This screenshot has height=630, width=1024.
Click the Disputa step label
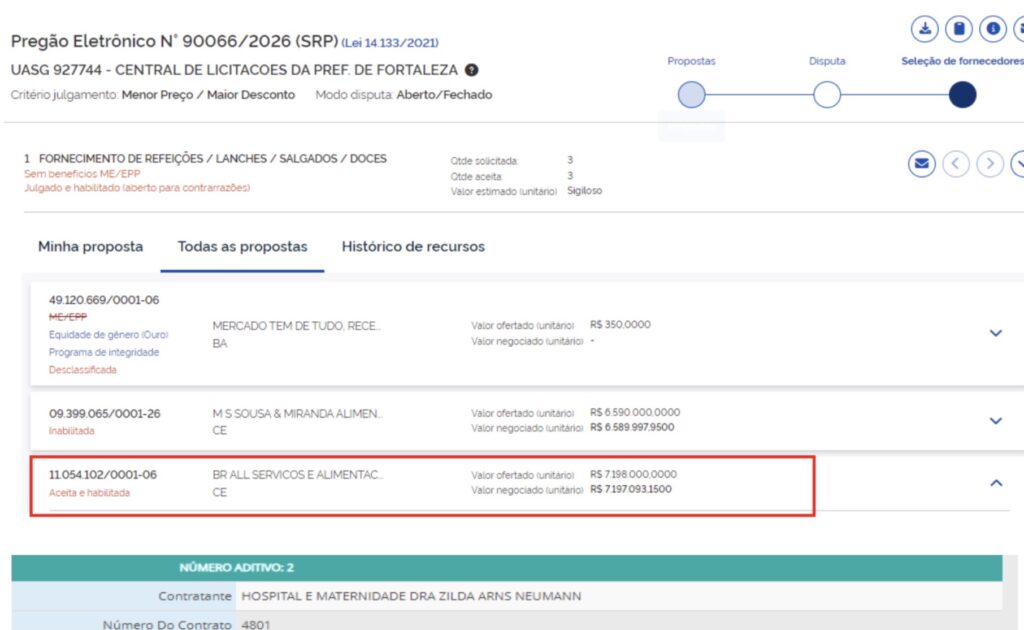point(827,61)
